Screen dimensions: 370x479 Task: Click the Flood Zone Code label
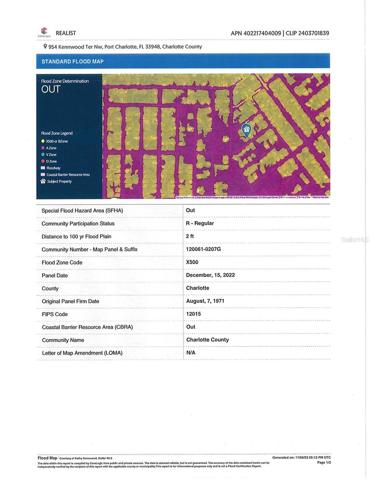pyautogui.click(x=62, y=263)
